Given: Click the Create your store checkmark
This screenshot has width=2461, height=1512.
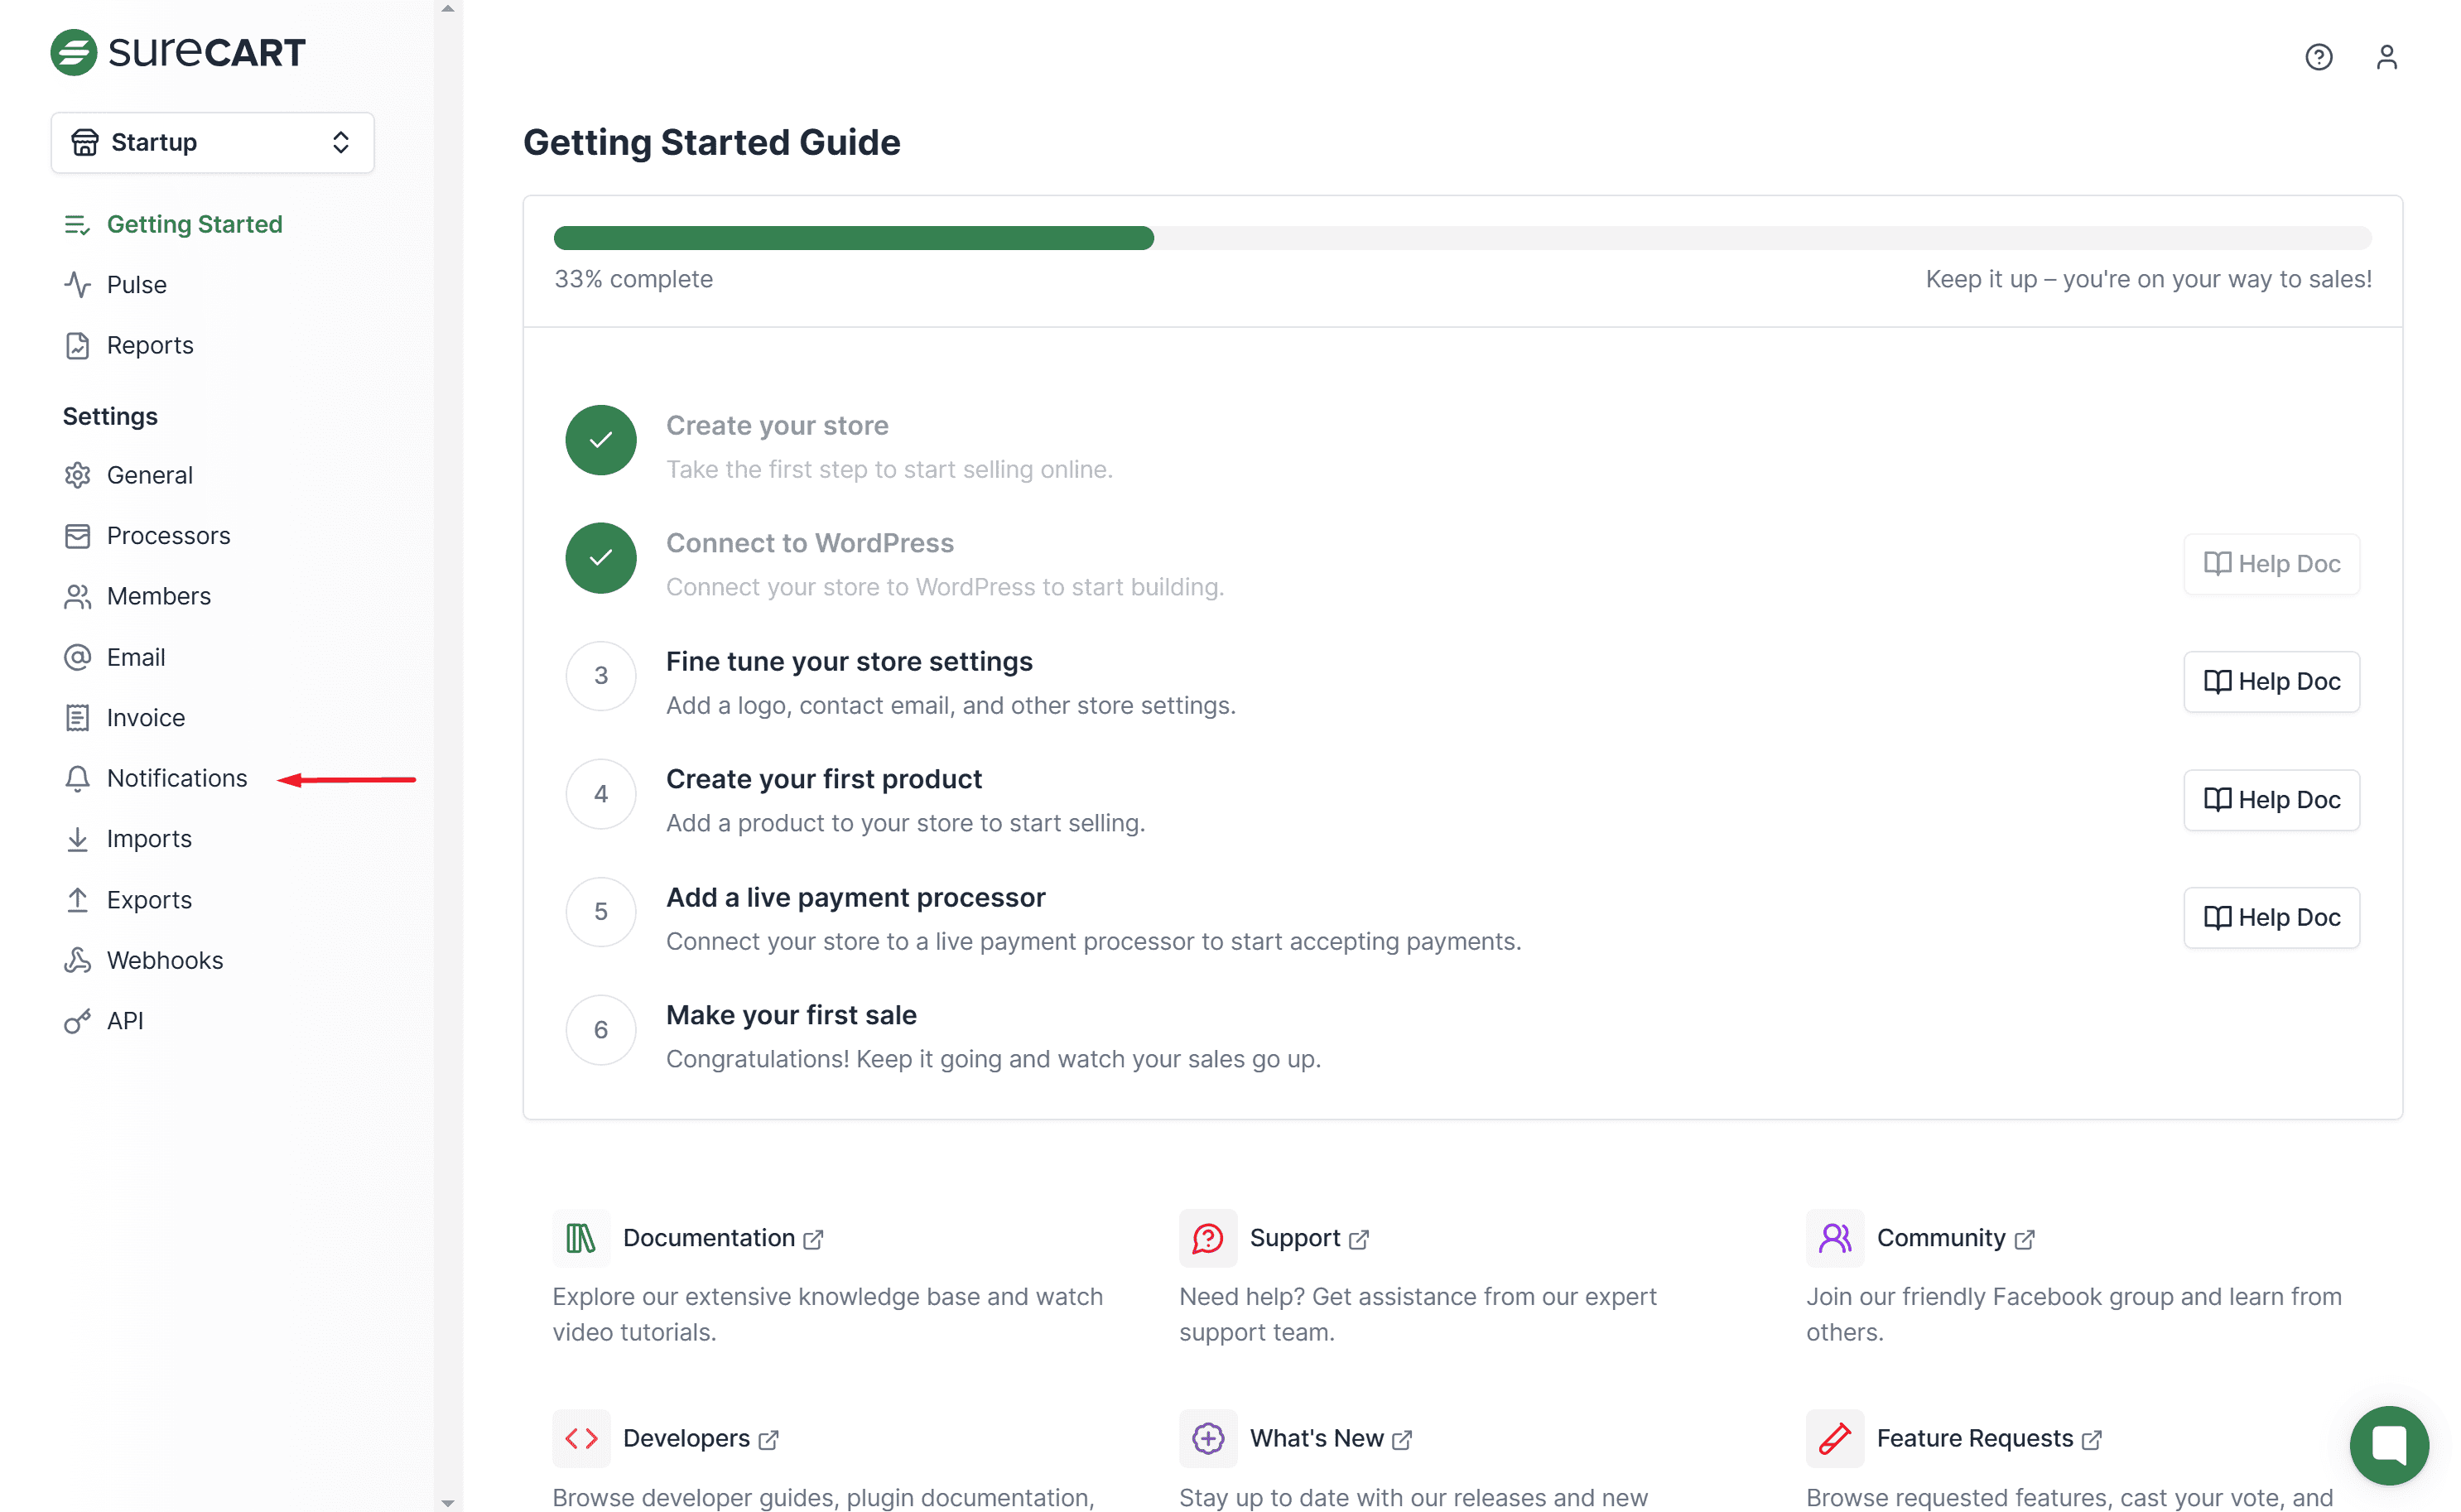Looking at the screenshot, I should (600, 440).
